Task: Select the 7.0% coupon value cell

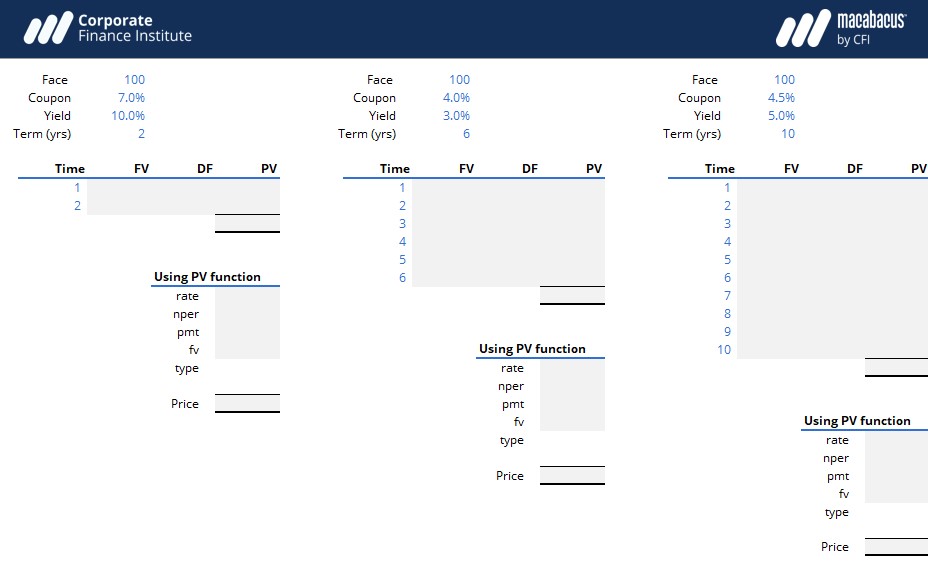Action: (x=128, y=98)
